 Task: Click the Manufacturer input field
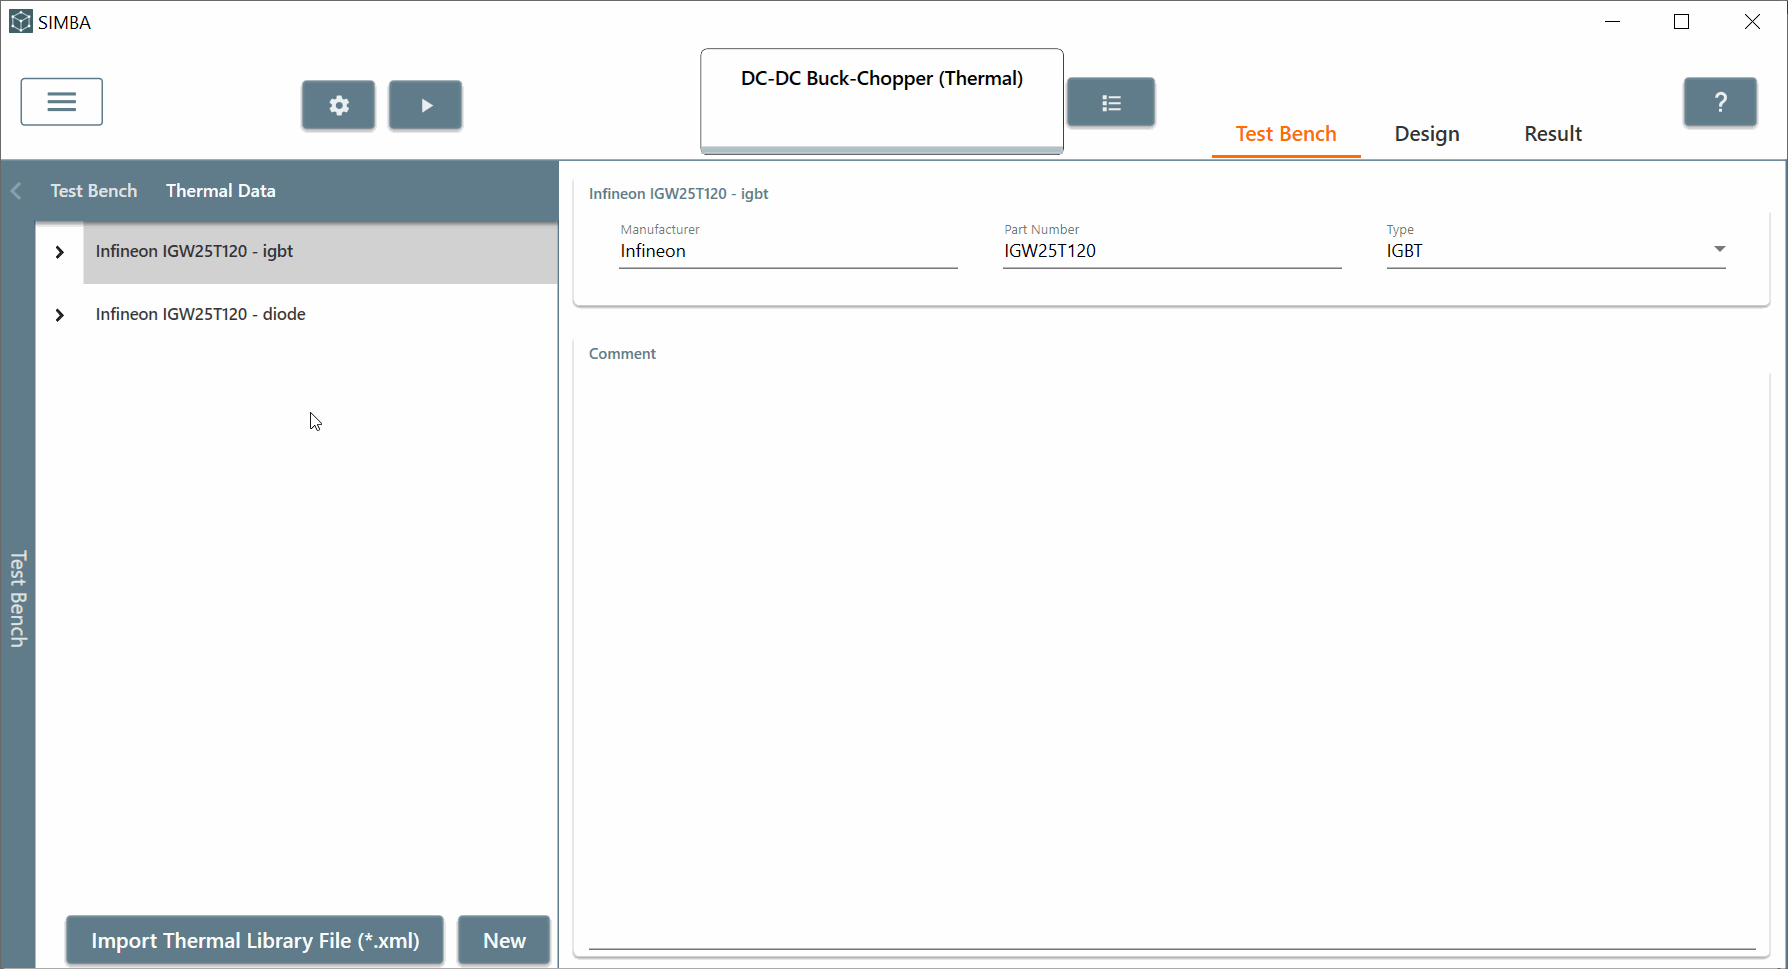tap(788, 251)
